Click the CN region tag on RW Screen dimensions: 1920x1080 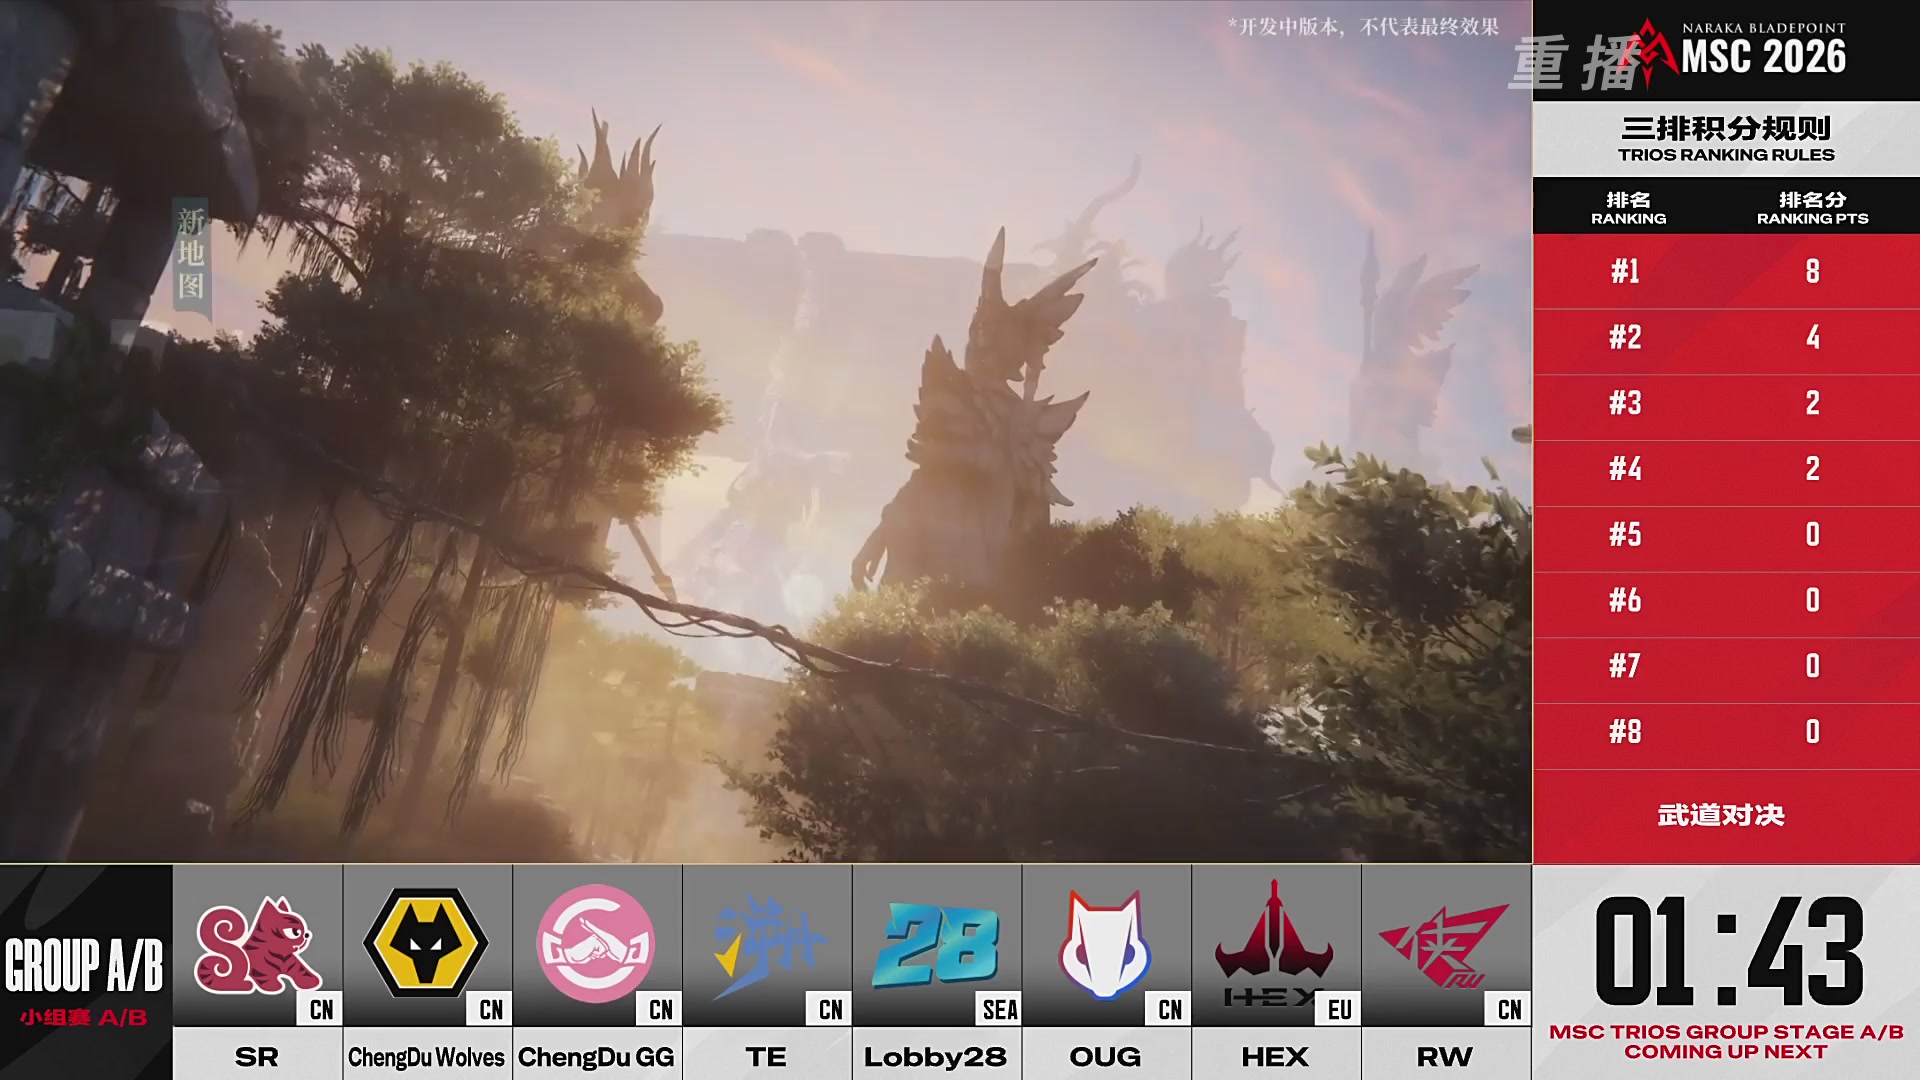click(x=1509, y=1009)
